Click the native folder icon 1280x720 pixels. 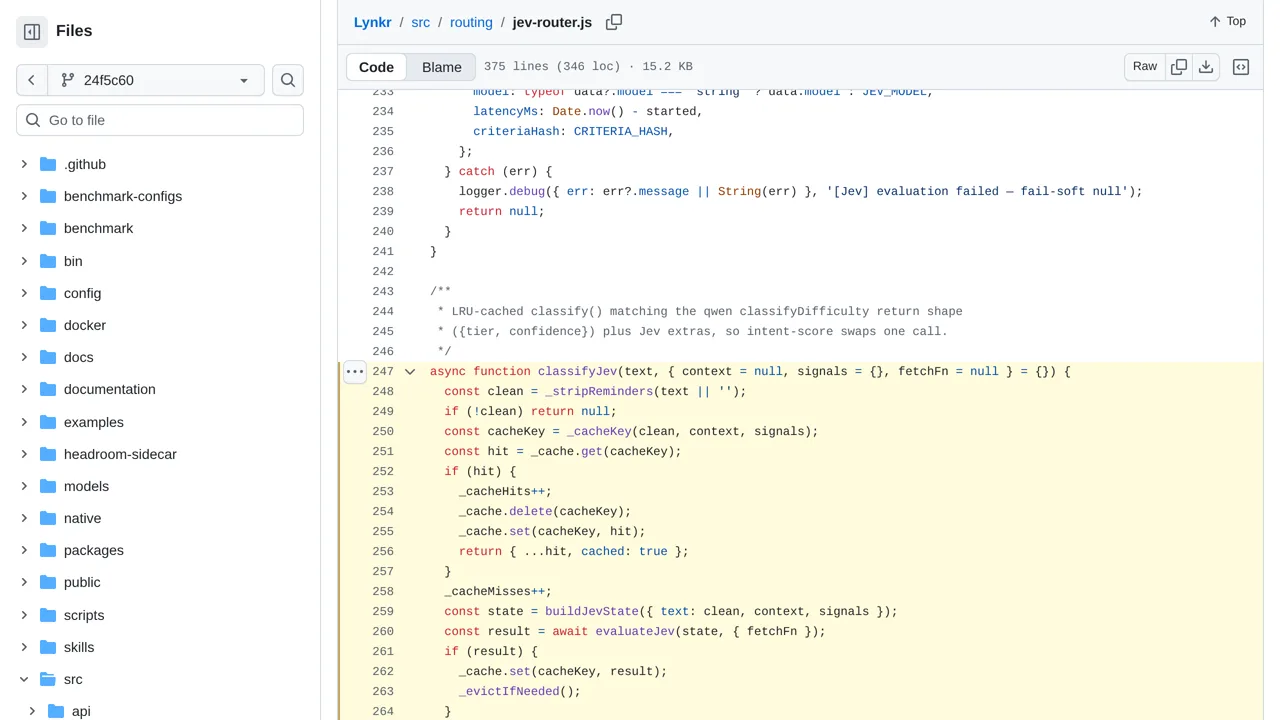point(48,518)
